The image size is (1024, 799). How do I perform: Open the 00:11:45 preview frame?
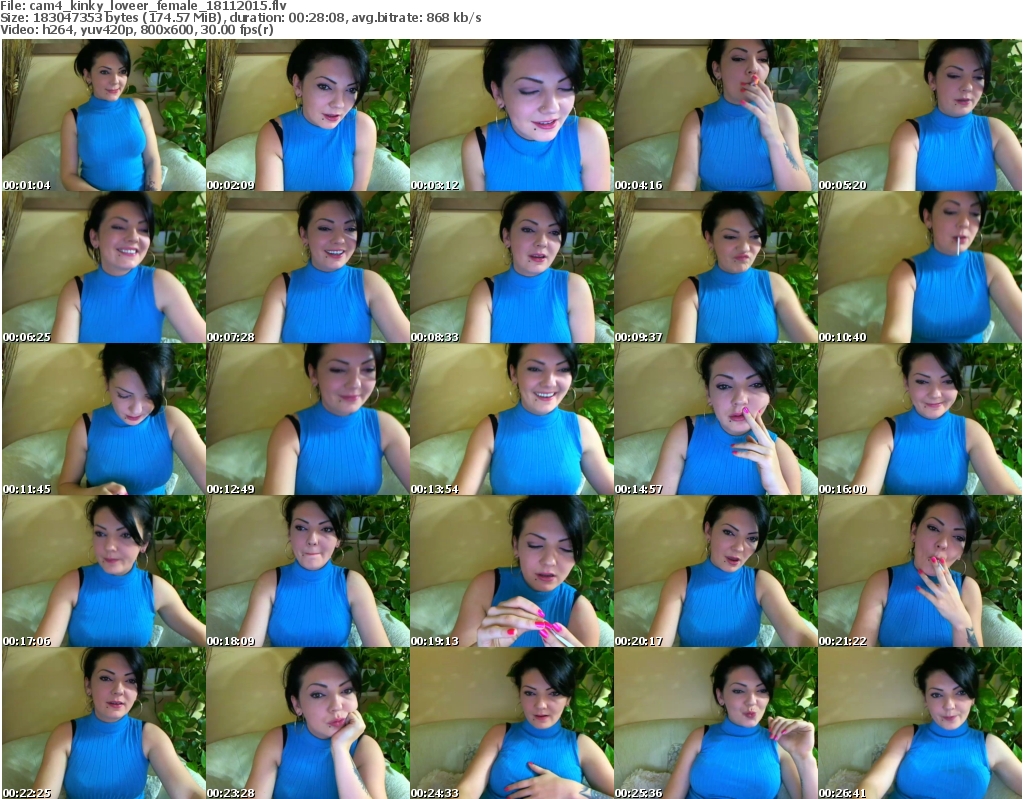pos(104,419)
